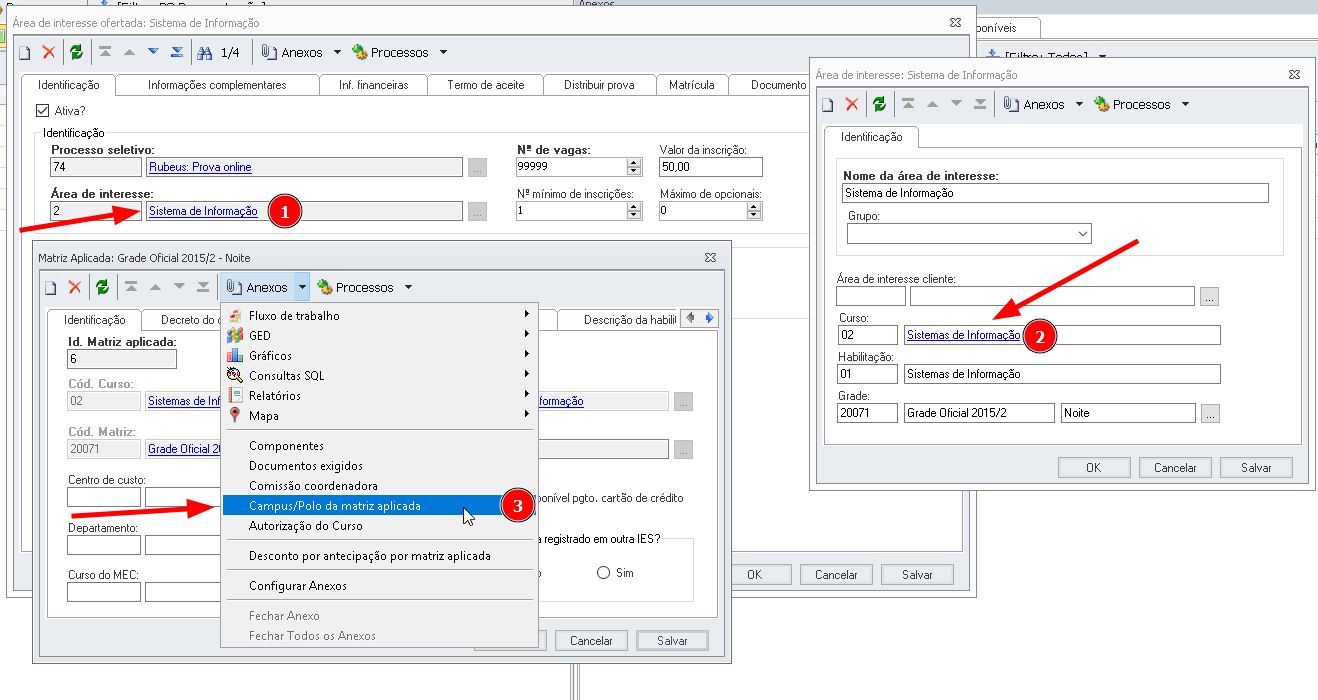The height and width of the screenshot is (700, 1318).
Task: Expand Processos dropdown arrow in Área de interesse ofertada
Action: click(x=443, y=52)
